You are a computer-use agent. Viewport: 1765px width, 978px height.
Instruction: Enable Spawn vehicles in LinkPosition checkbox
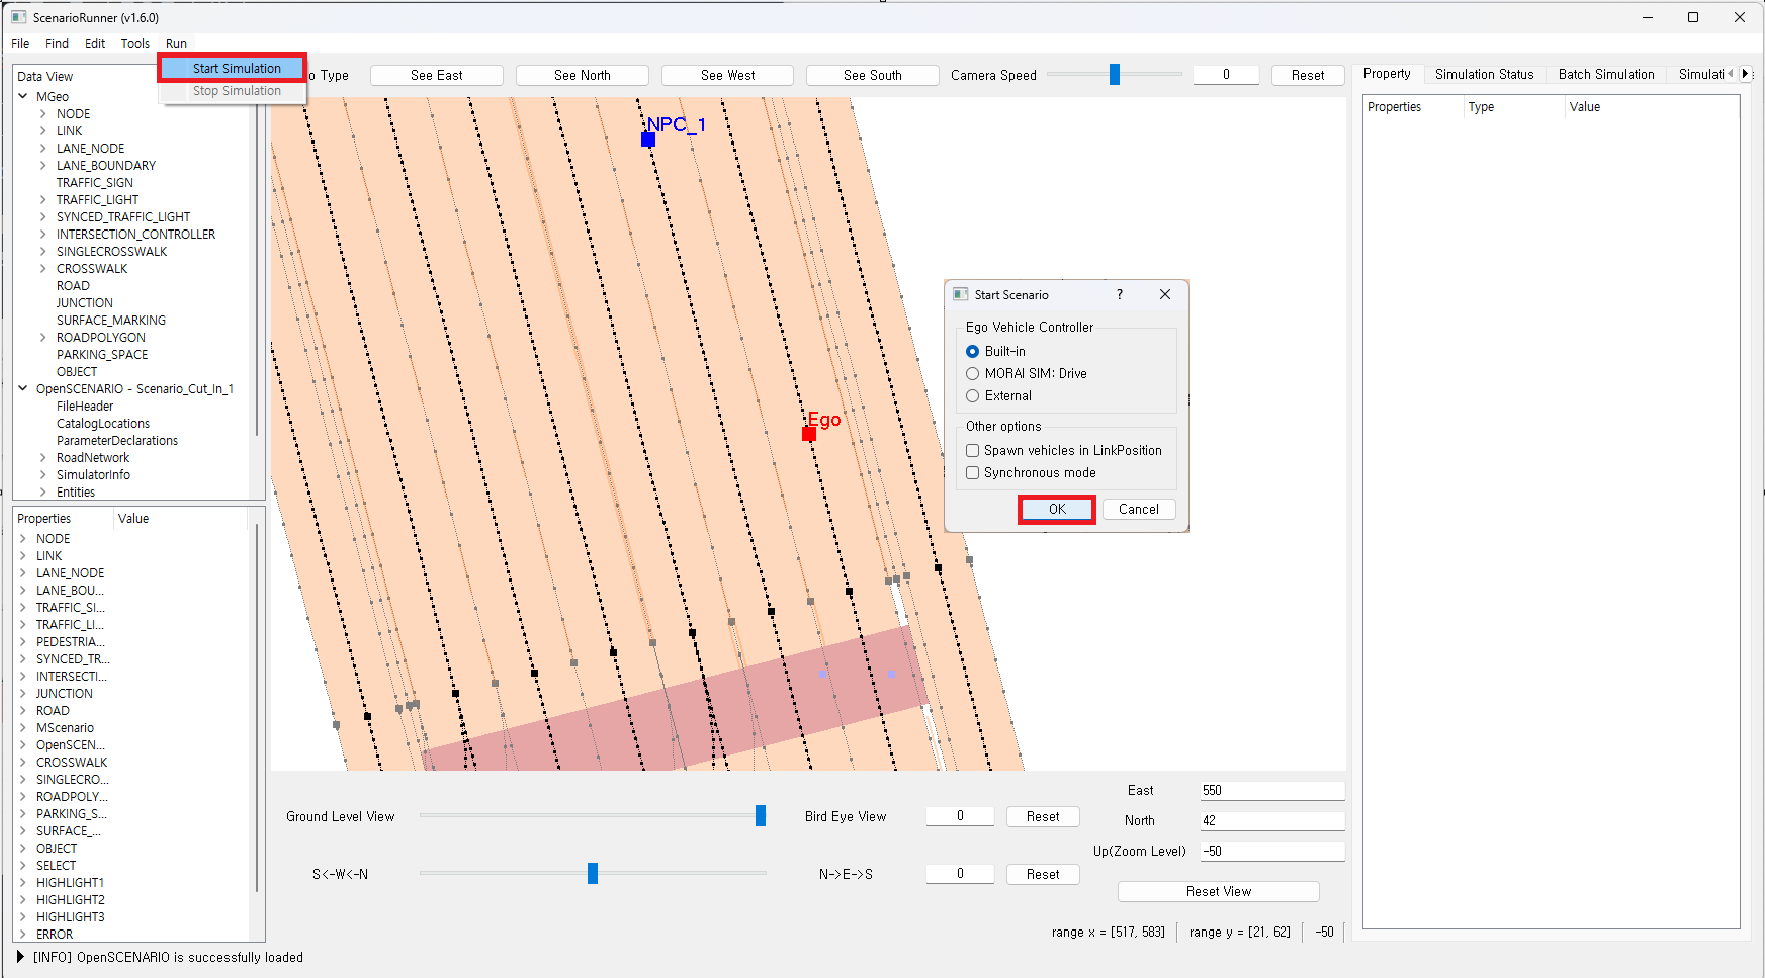click(972, 451)
